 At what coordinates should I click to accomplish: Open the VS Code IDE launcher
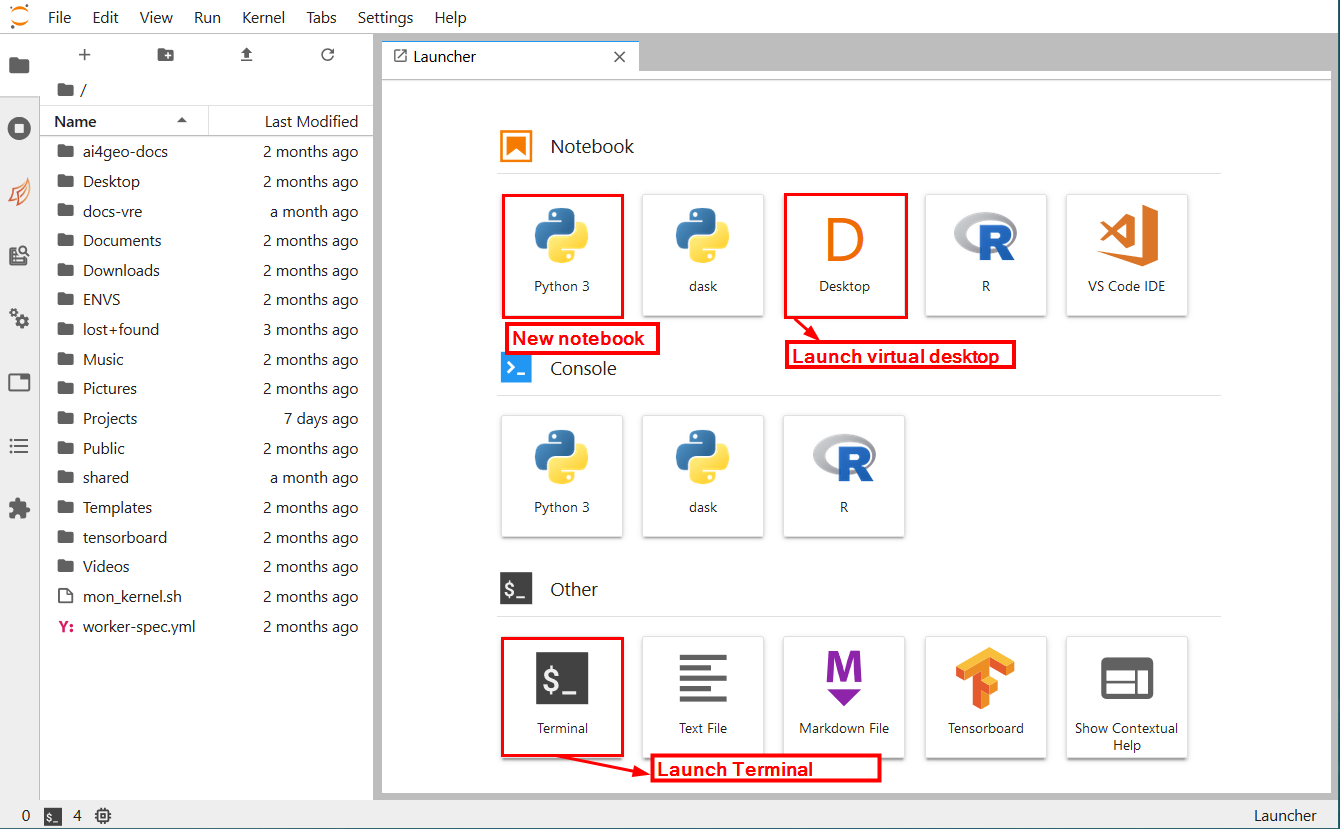pos(1127,255)
